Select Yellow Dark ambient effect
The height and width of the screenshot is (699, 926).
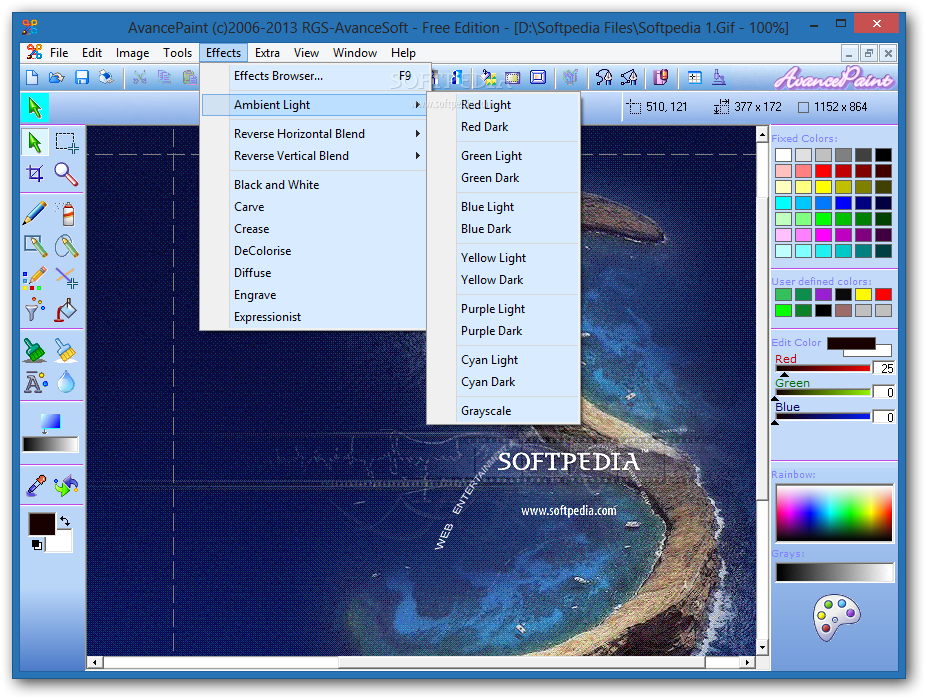coord(504,280)
